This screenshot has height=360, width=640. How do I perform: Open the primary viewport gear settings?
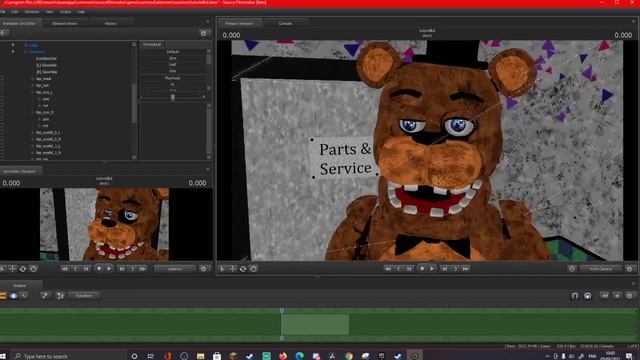coord(629,269)
